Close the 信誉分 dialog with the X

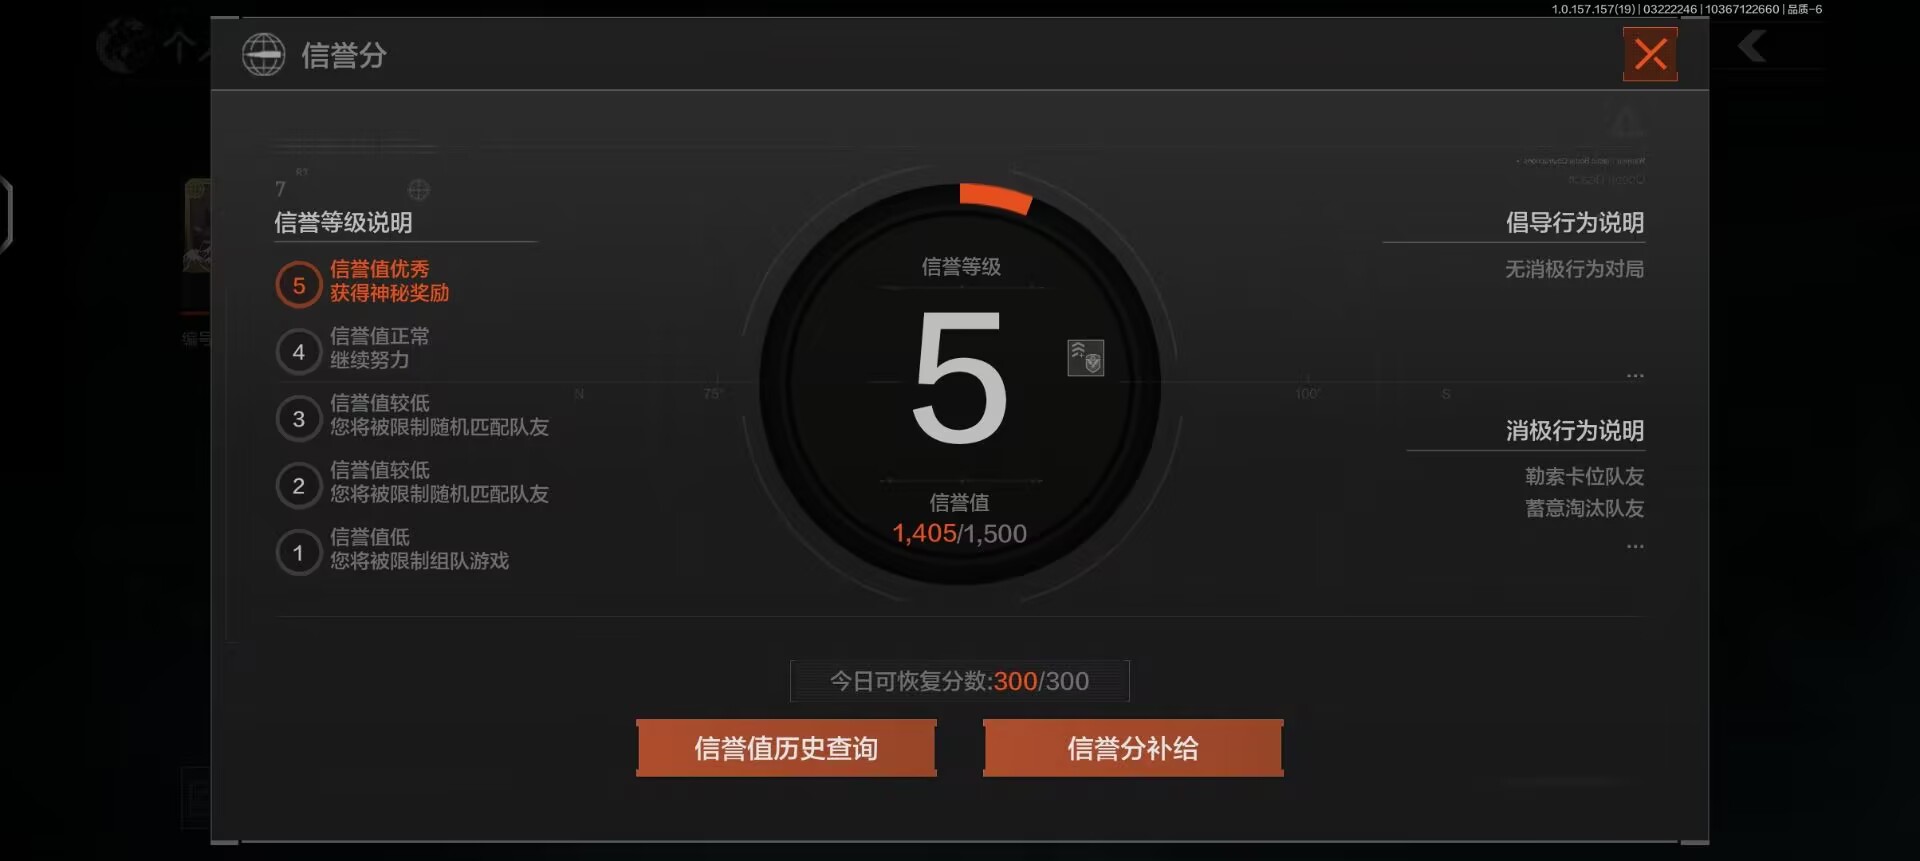tap(1650, 54)
